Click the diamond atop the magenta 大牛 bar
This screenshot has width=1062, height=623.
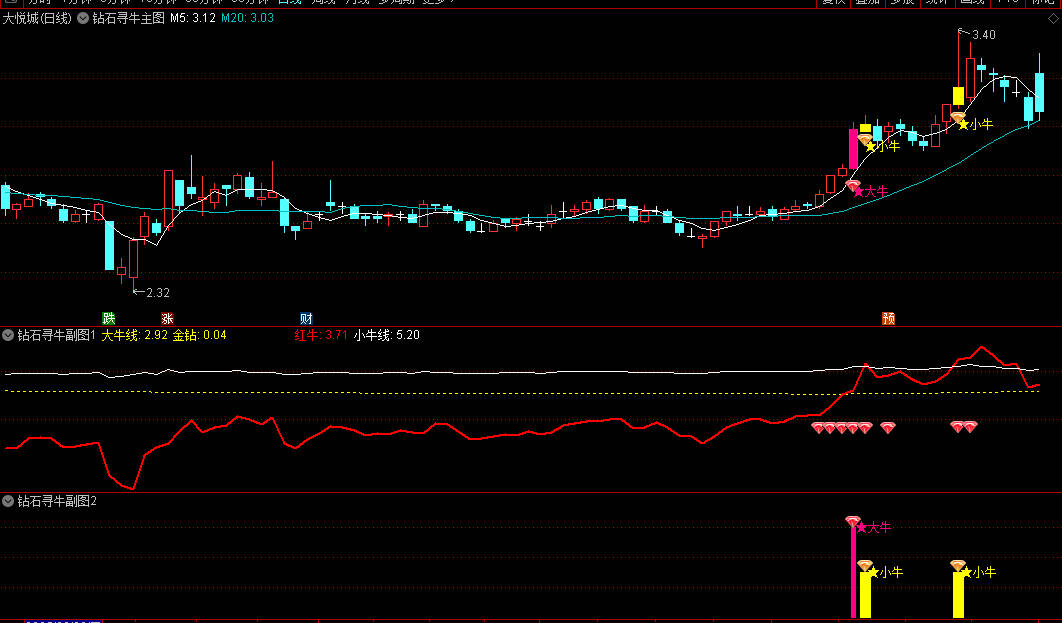pos(853,521)
